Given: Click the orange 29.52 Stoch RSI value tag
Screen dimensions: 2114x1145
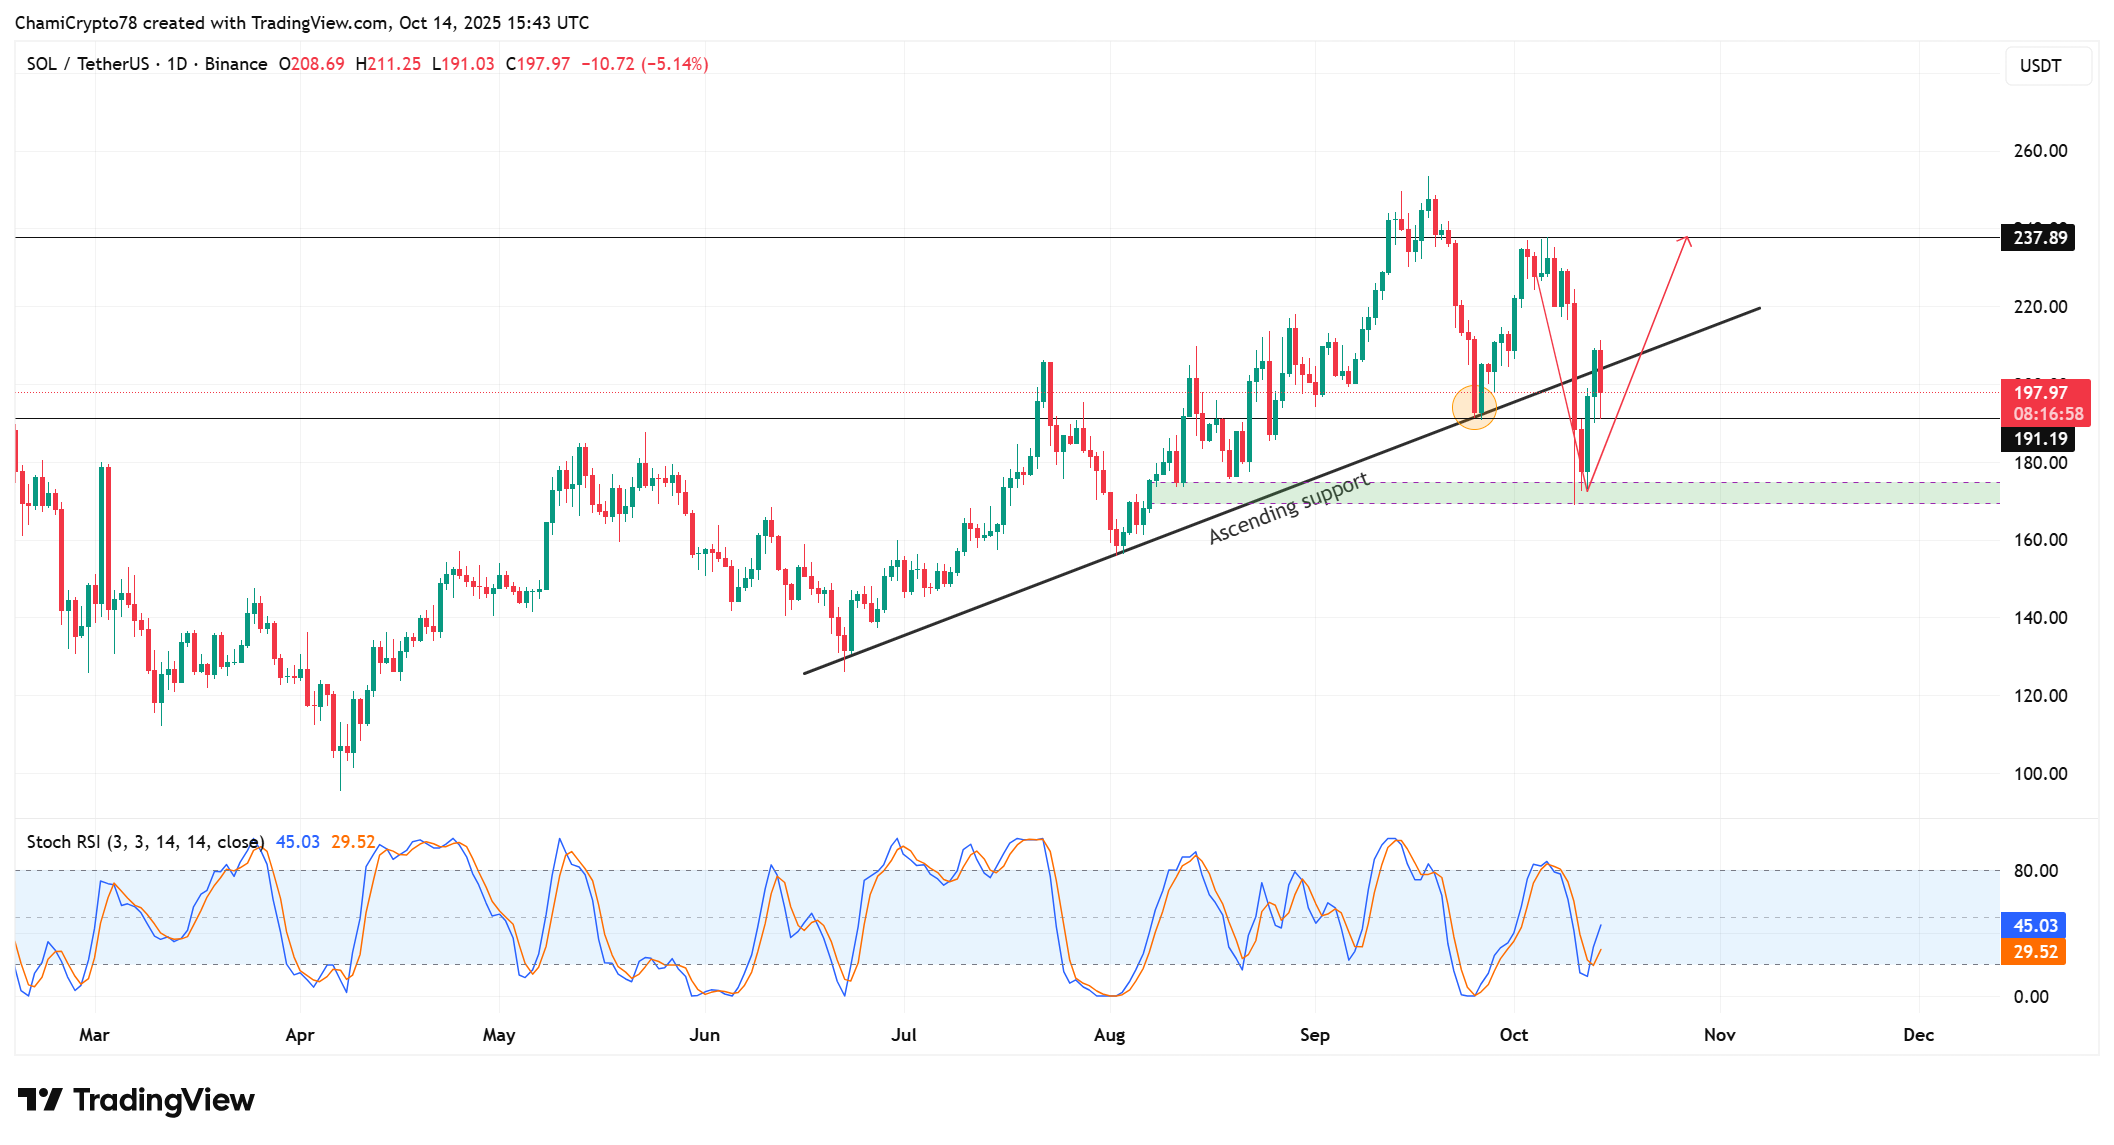Looking at the screenshot, I should 2033,952.
